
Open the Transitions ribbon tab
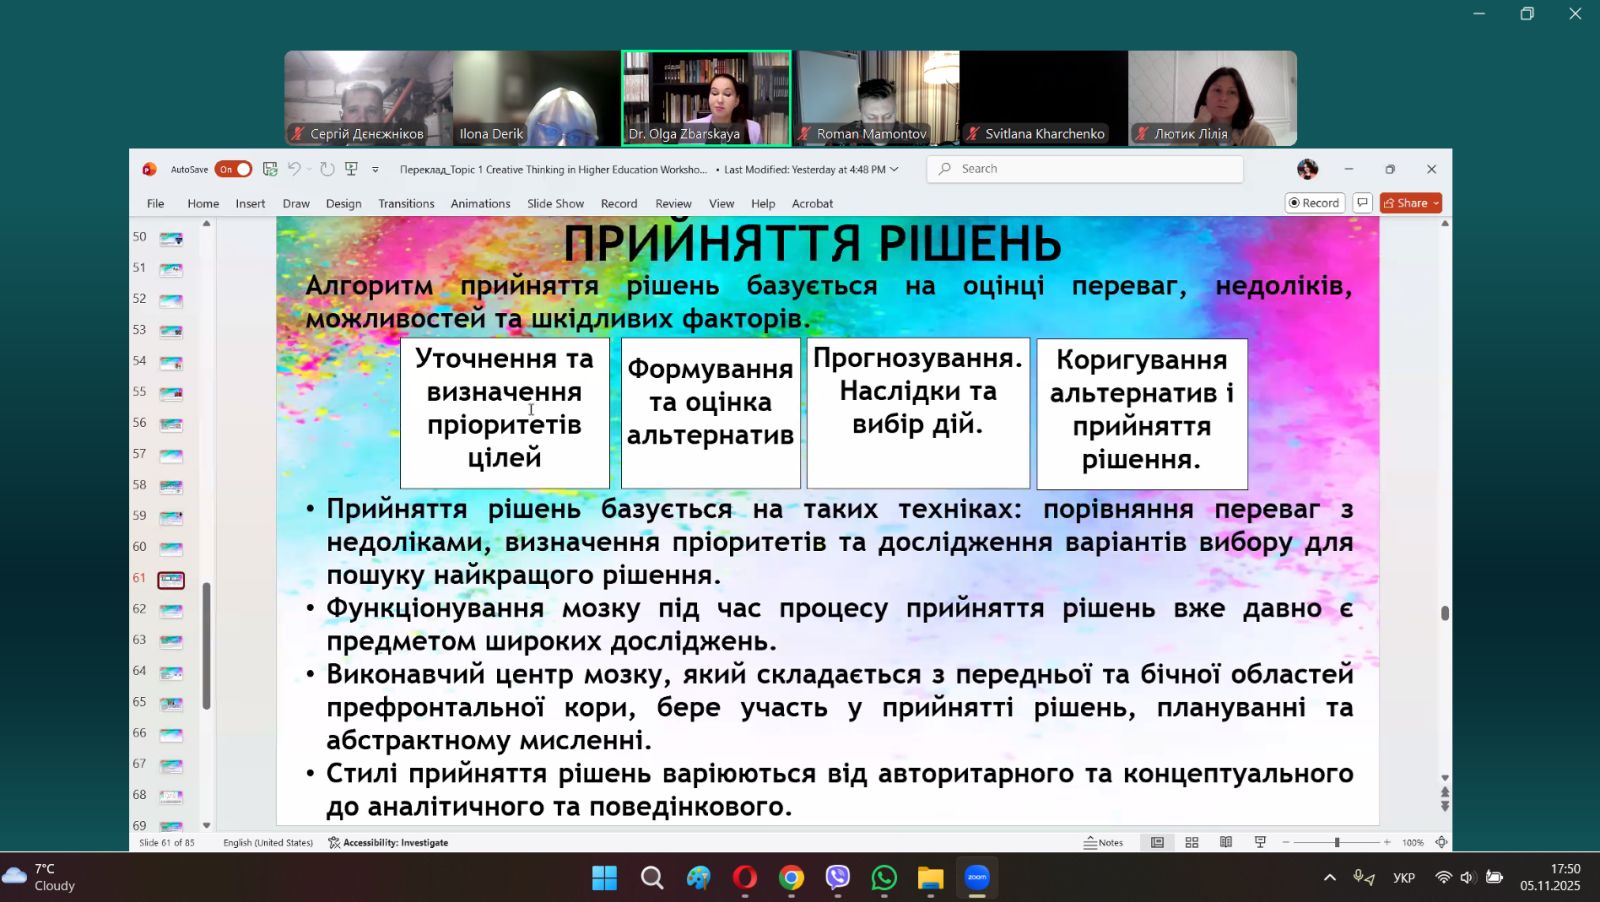(x=406, y=203)
